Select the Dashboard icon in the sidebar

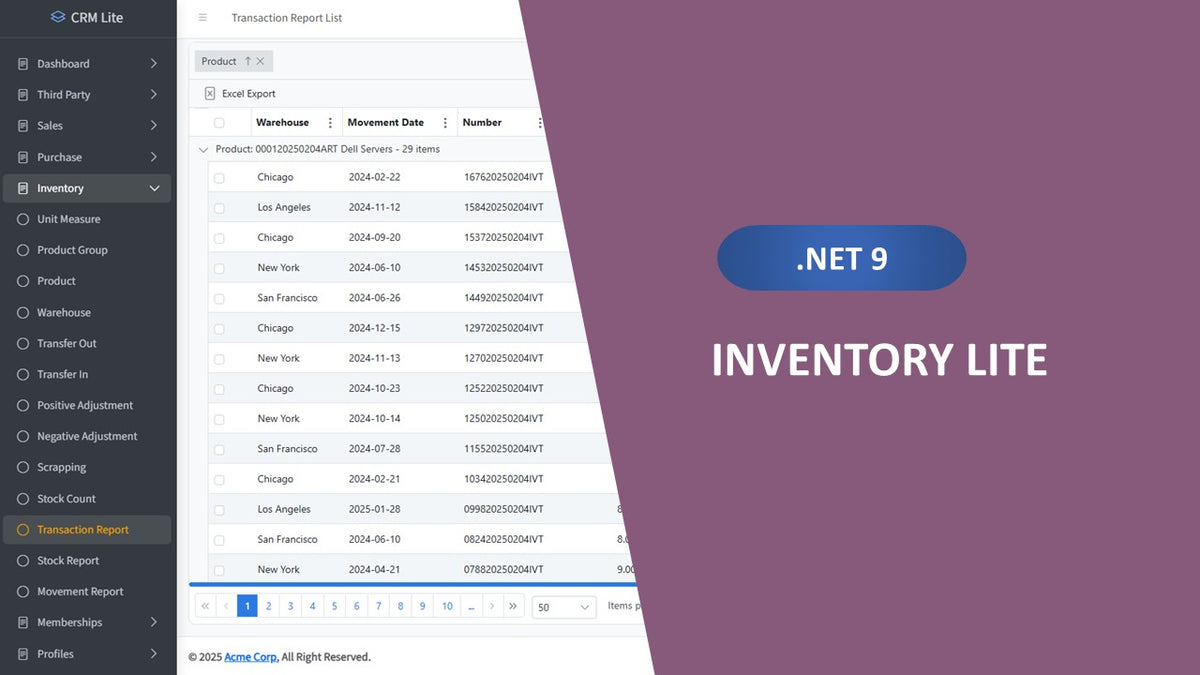click(21, 62)
